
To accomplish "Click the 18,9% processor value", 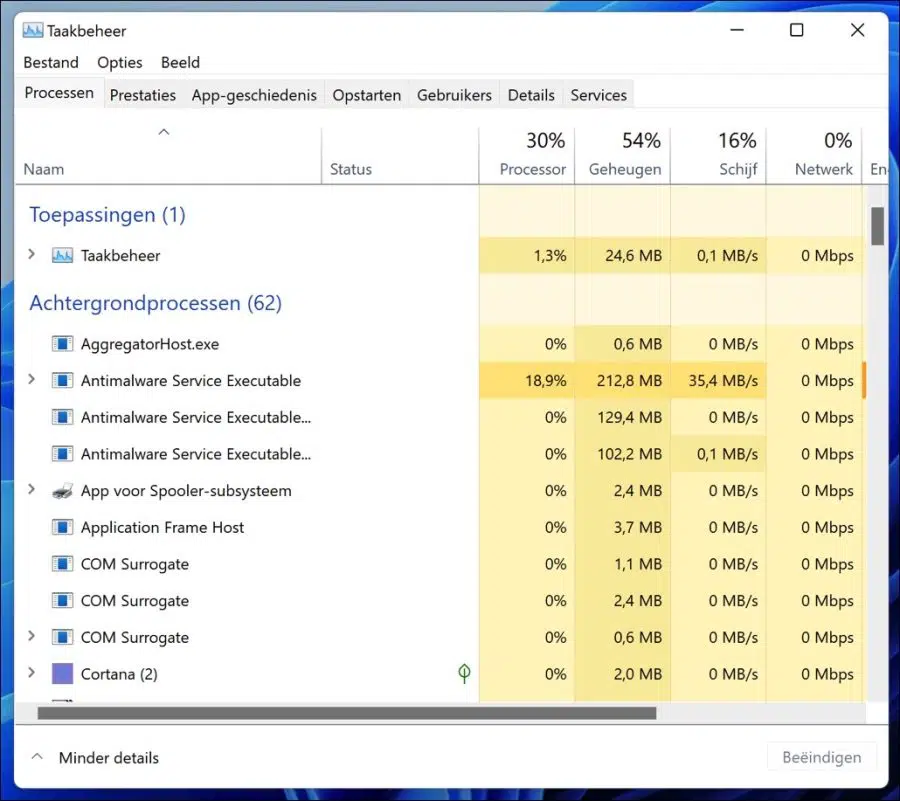I will pyautogui.click(x=546, y=380).
